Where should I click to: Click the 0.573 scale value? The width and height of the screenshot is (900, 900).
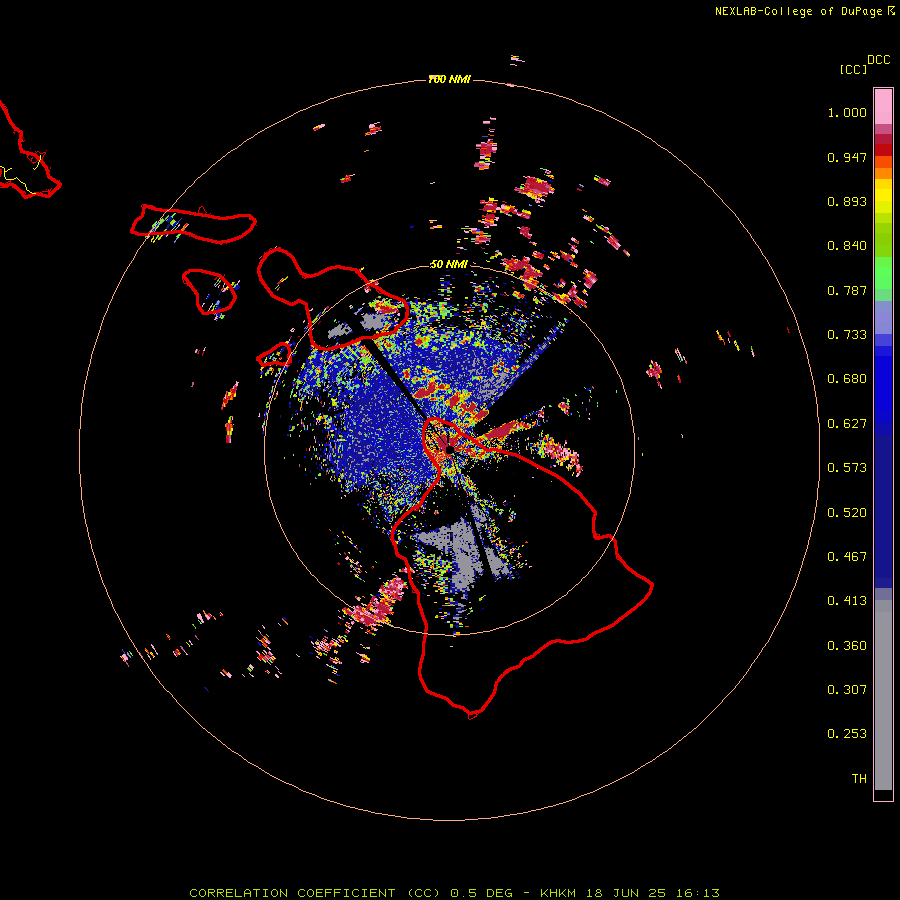tap(847, 468)
